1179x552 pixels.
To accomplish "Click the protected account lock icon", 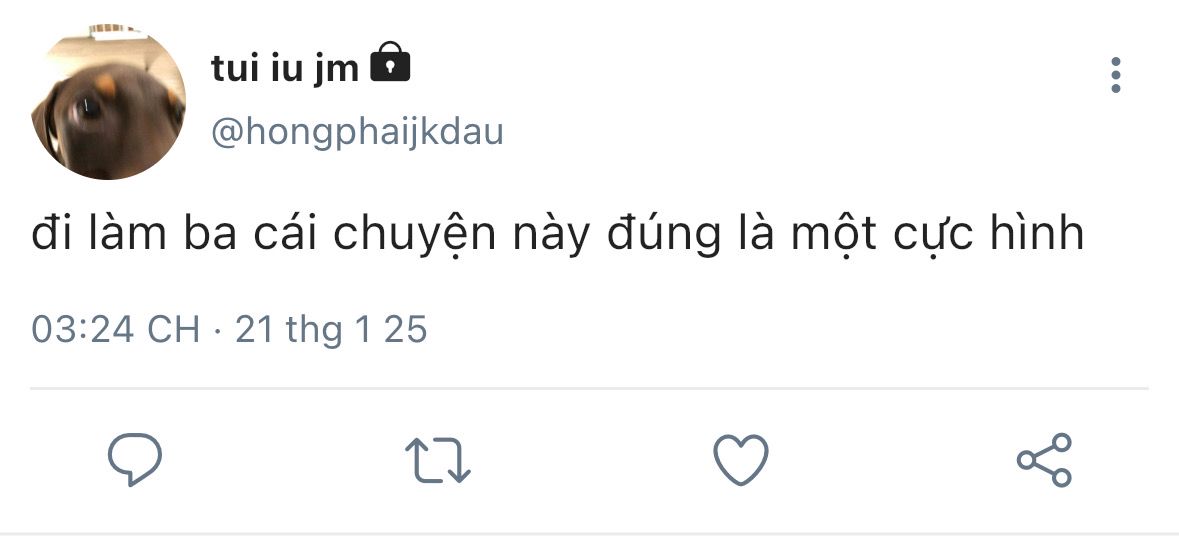I will click(x=390, y=65).
